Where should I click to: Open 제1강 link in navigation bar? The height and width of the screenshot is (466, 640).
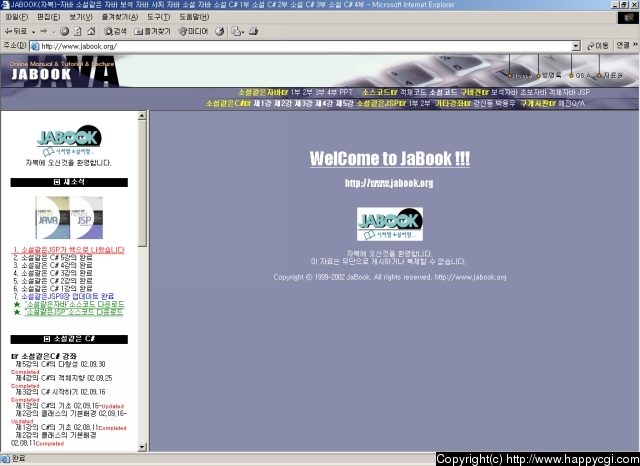coord(262,104)
